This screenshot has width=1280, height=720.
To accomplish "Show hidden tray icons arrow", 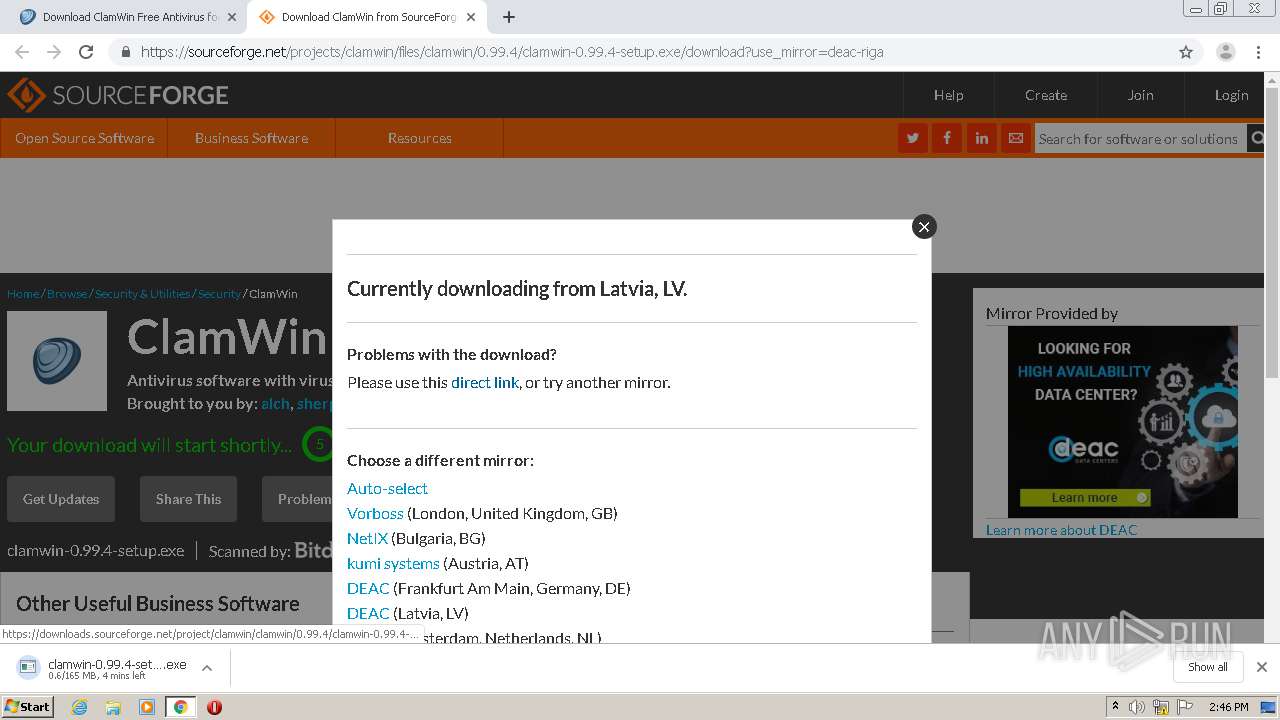I will pos(1115,707).
